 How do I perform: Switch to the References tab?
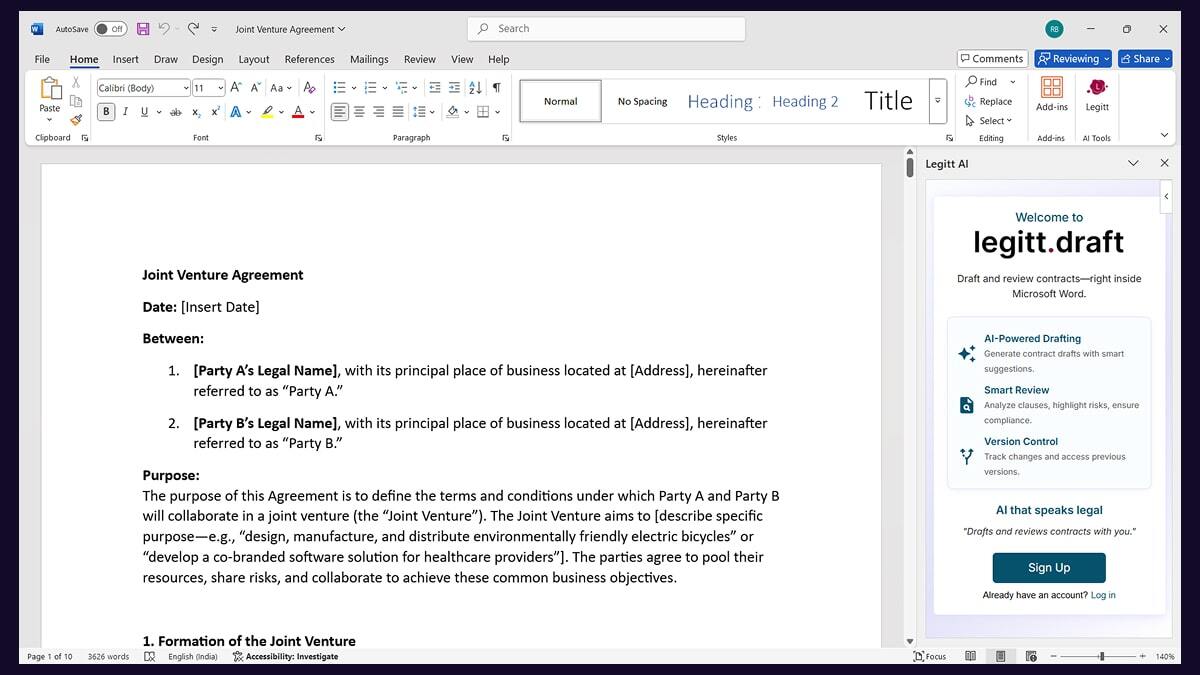[309, 59]
